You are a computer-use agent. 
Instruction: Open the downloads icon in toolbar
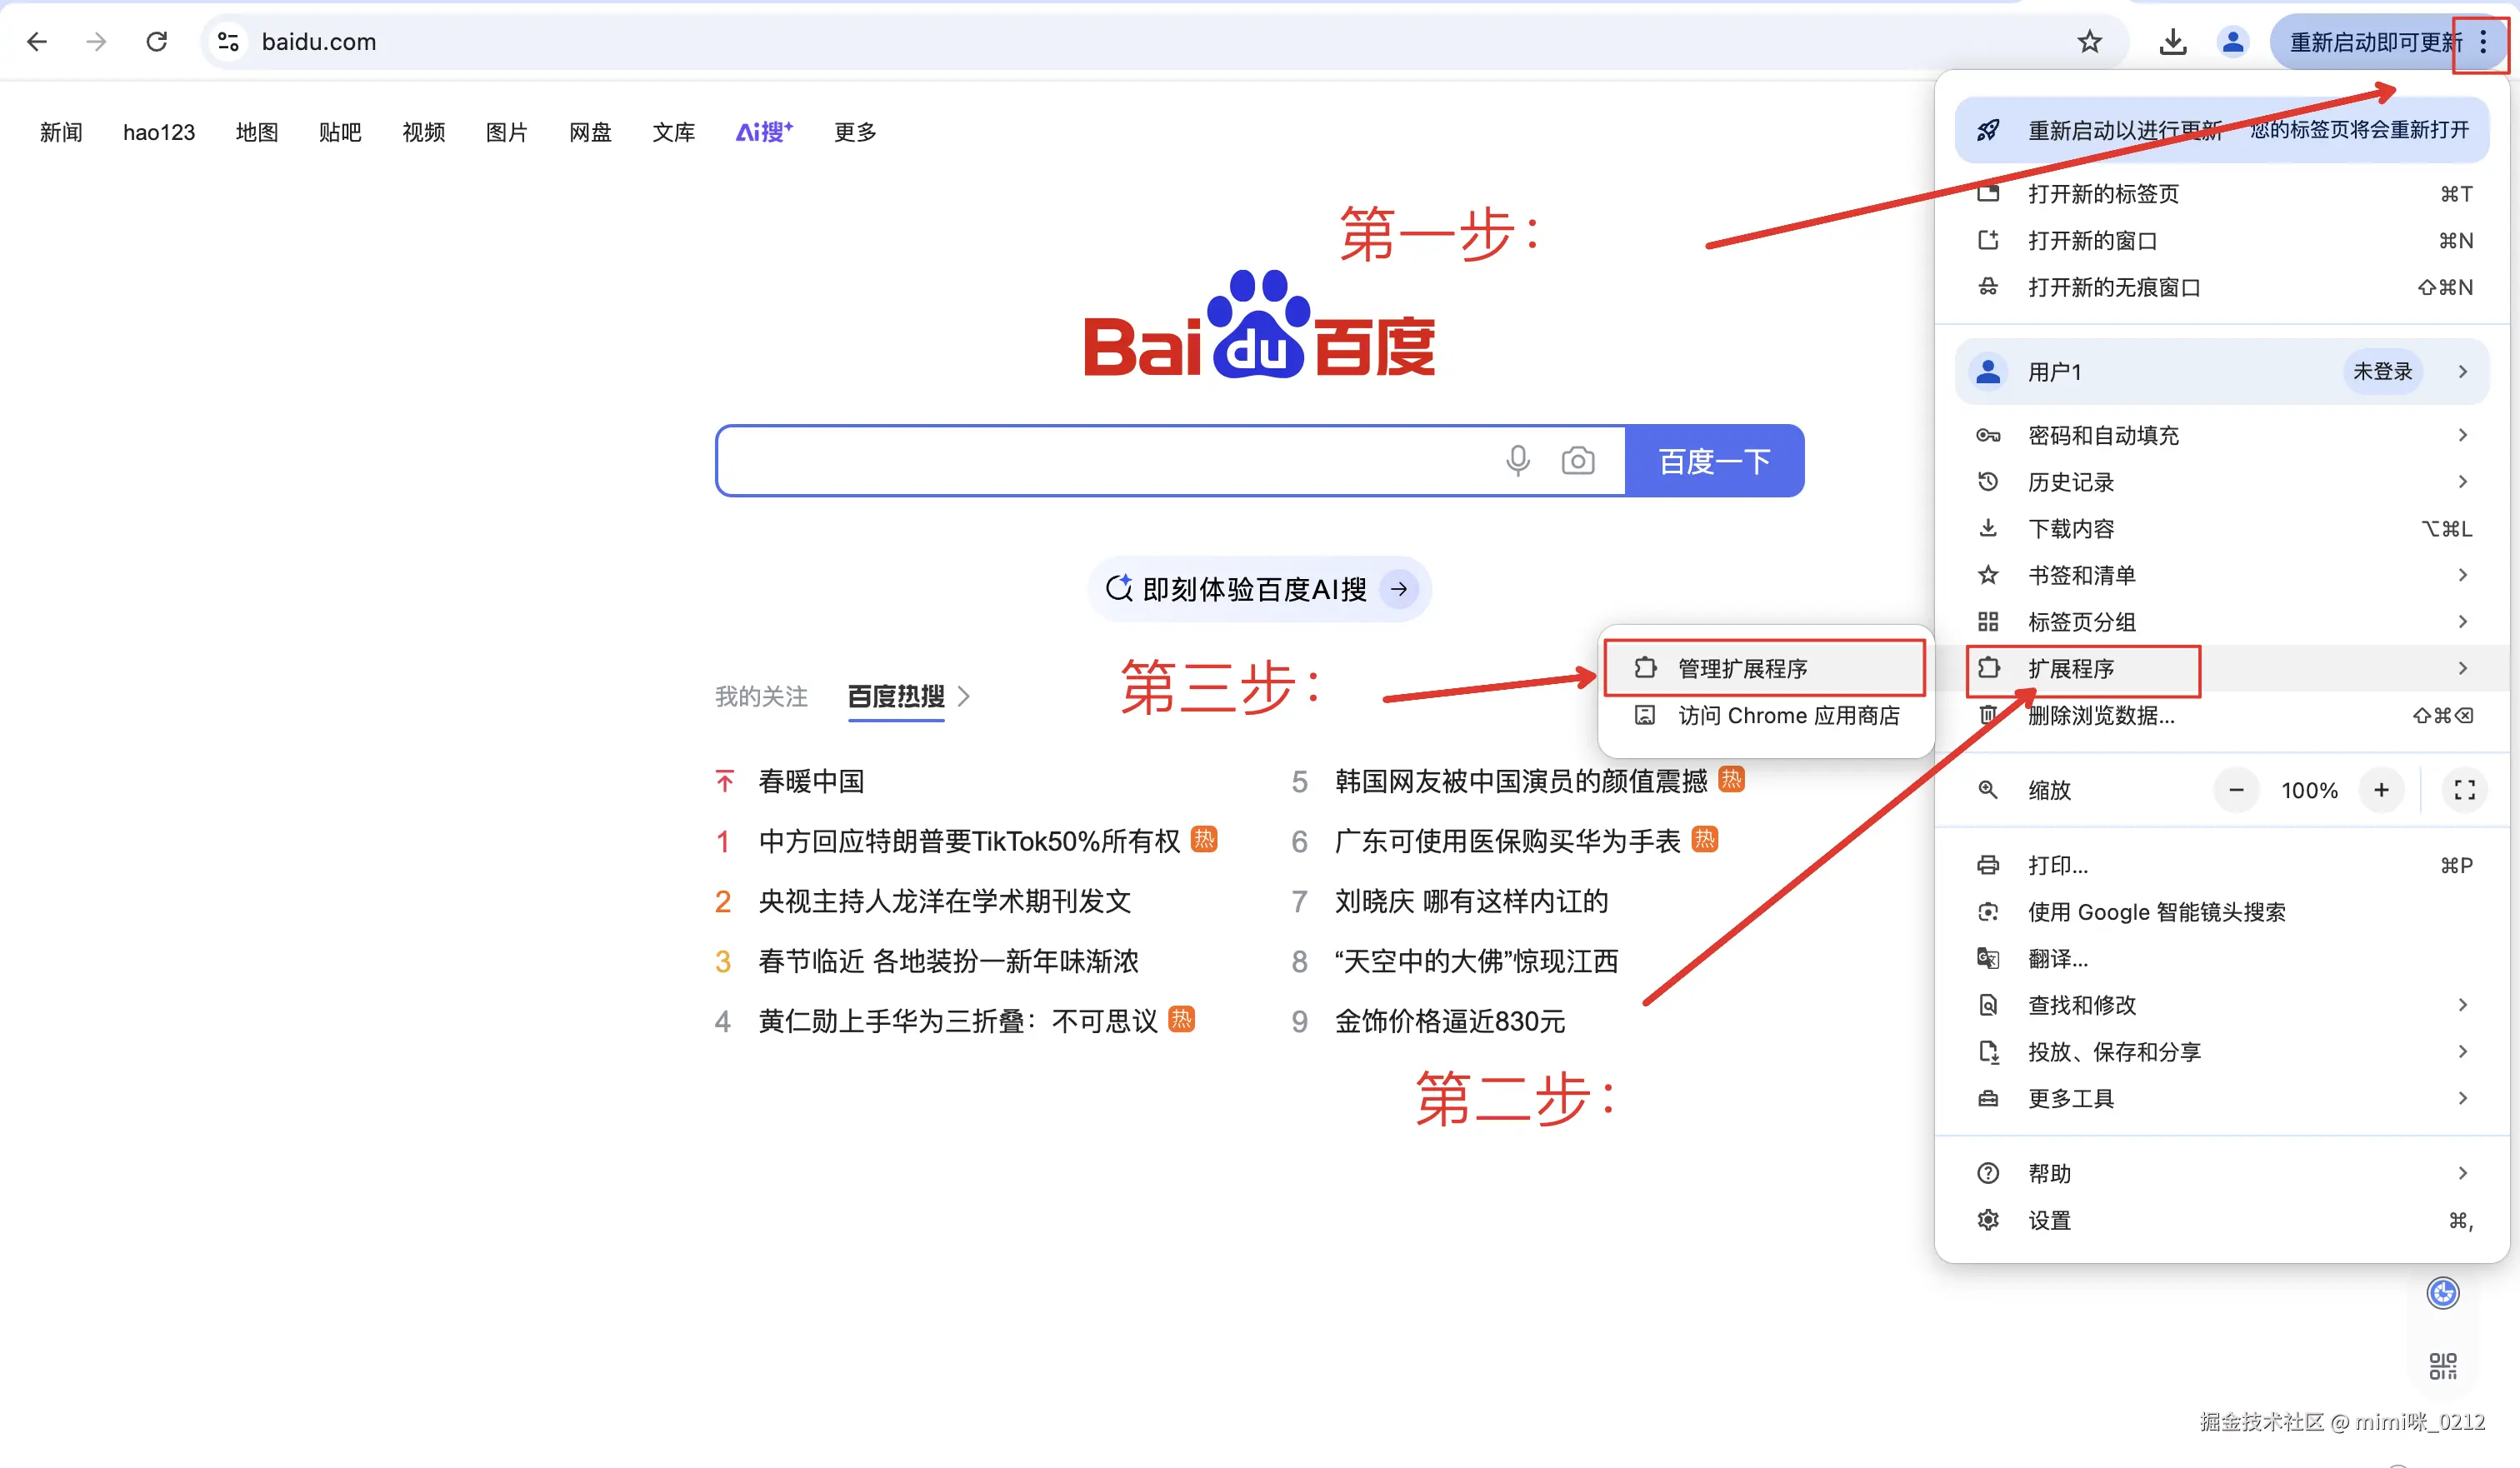click(2172, 42)
